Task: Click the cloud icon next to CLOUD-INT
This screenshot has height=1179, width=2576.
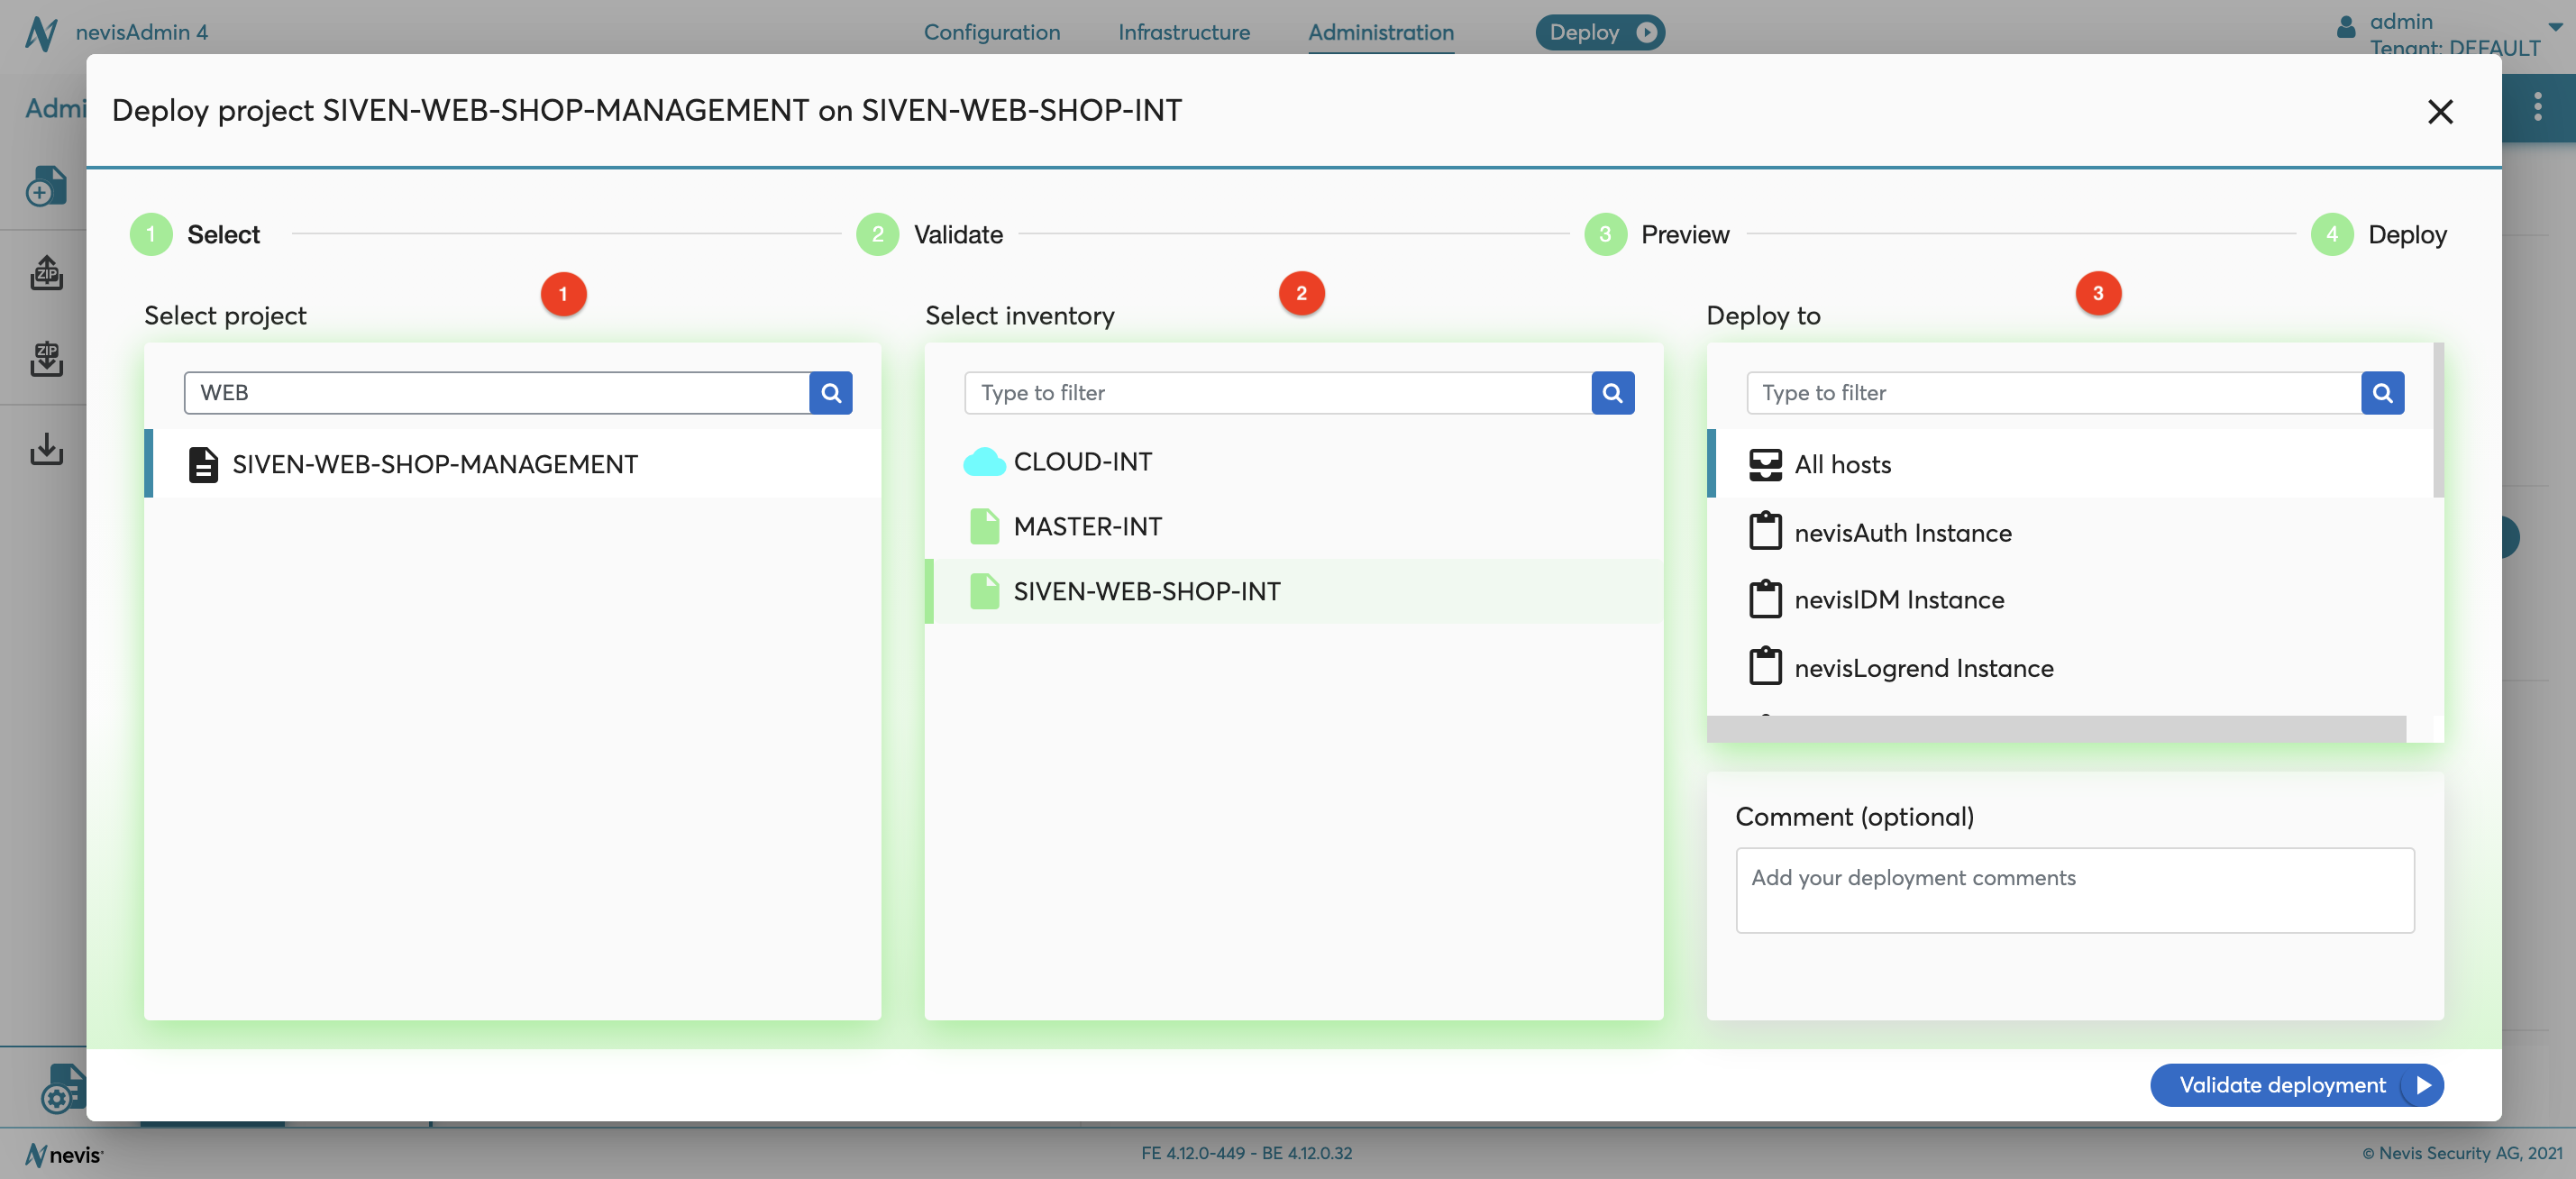Action: click(984, 462)
